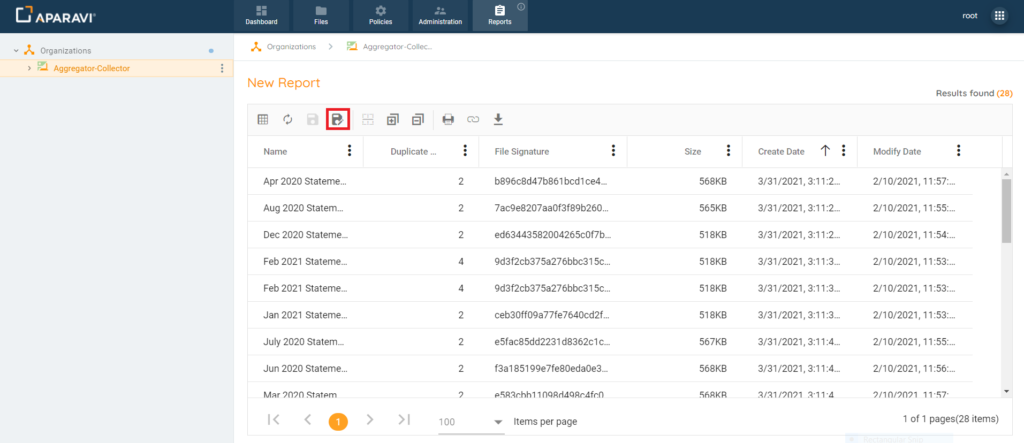The image size is (1024, 443).
Task: Expand all groups in the toolbar
Action: (x=392, y=120)
